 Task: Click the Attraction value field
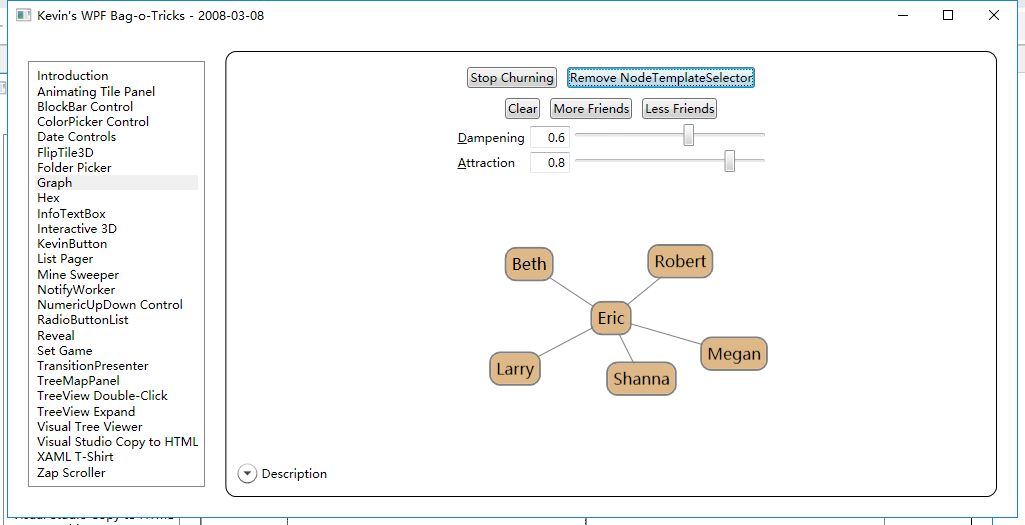pyautogui.click(x=550, y=162)
